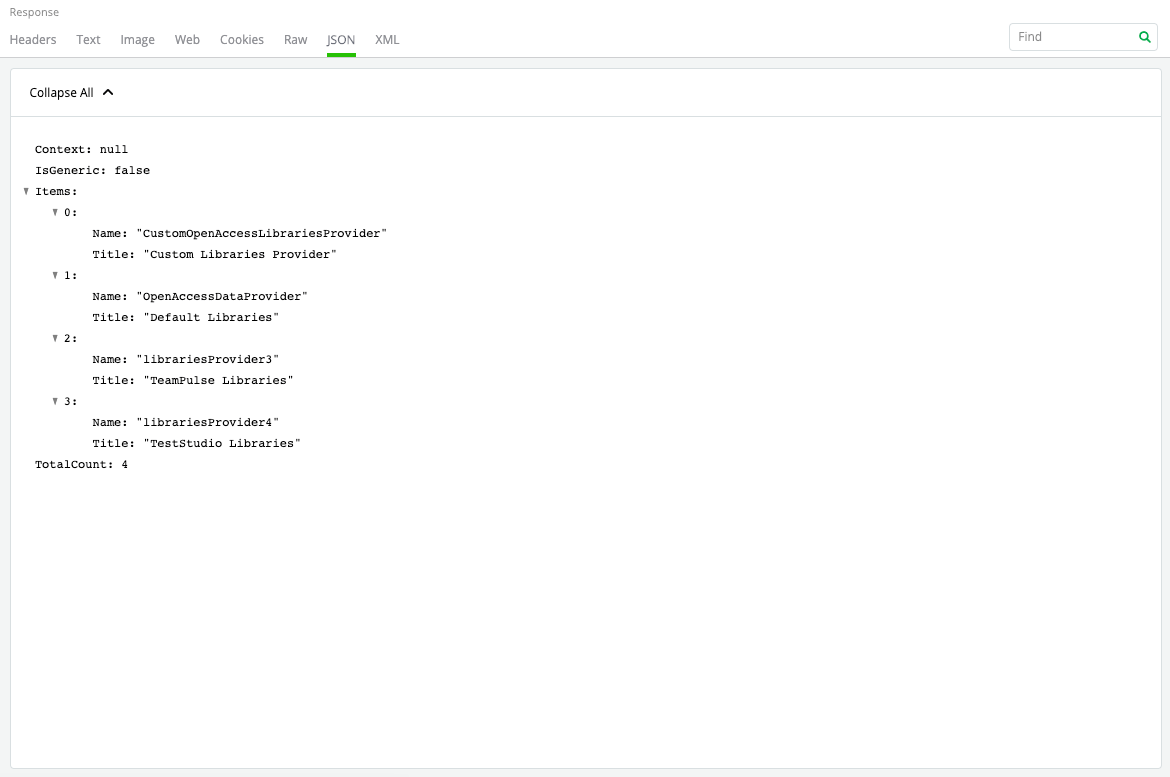
Task: Switch to the Headers tab
Action: (x=33, y=39)
